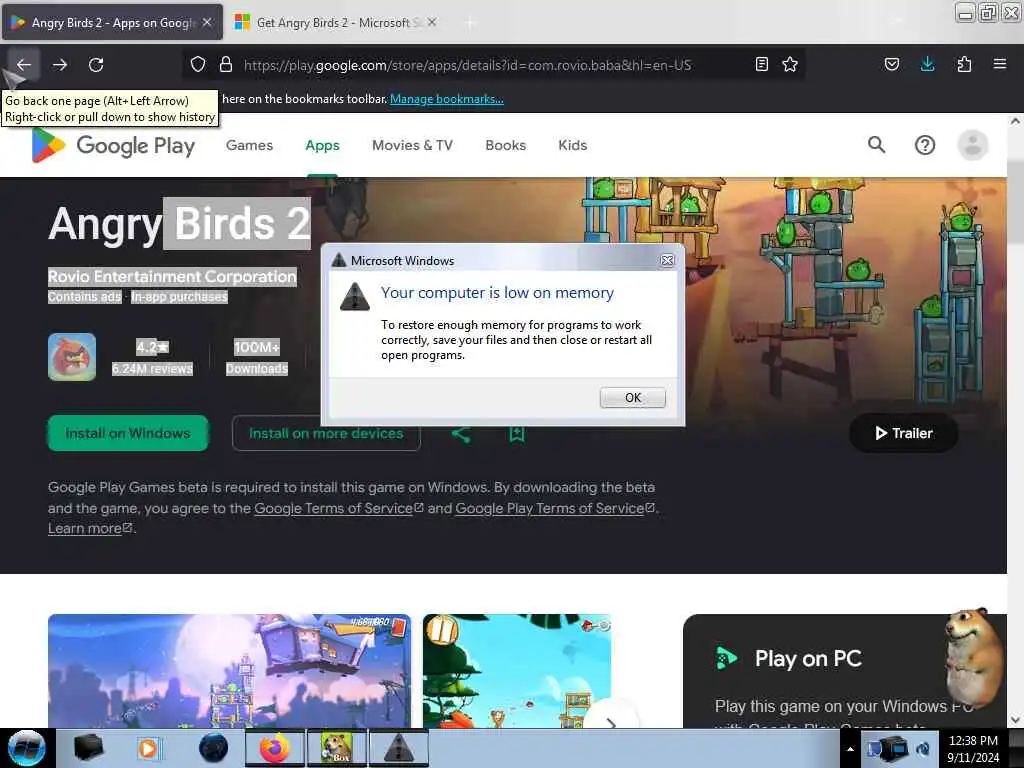
Task: Open the account avatar menu
Action: [973, 145]
